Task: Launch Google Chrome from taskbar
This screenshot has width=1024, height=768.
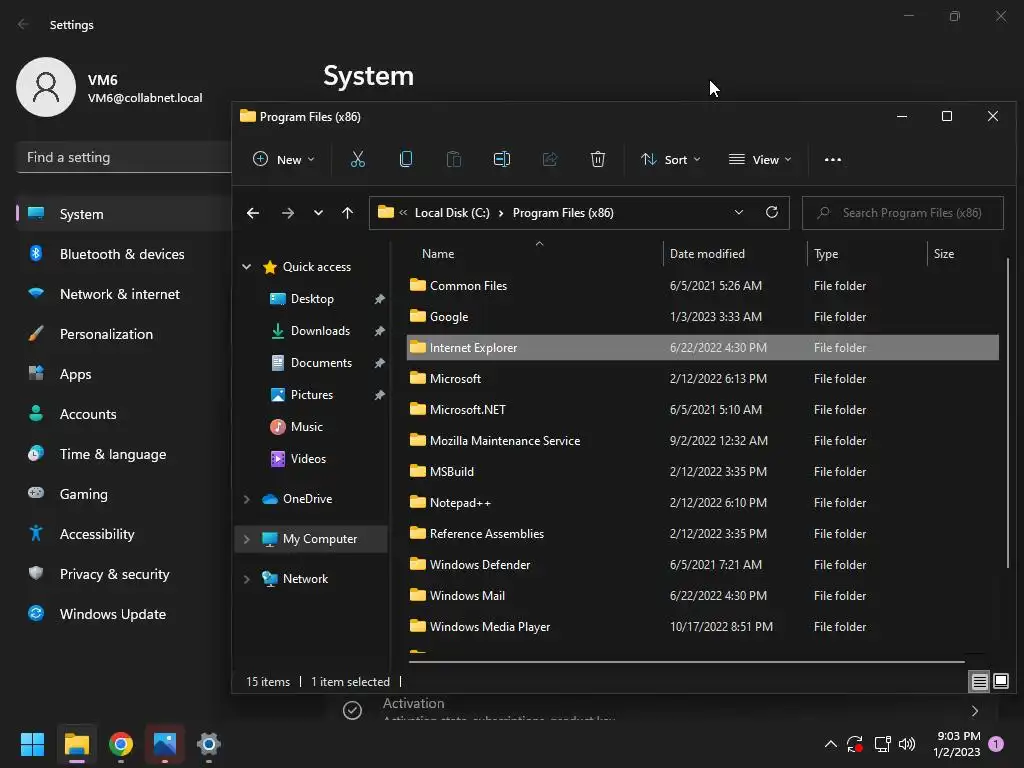Action: [121, 744]
